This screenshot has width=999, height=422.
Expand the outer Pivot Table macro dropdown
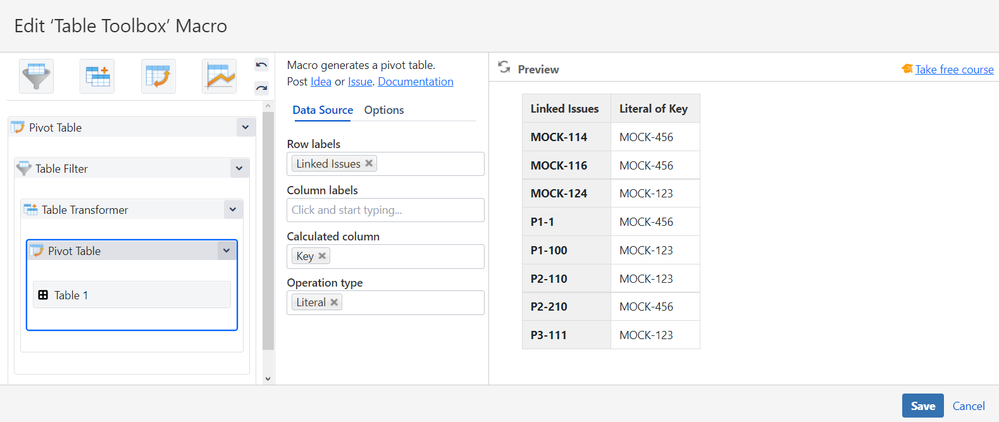(245, 127)
